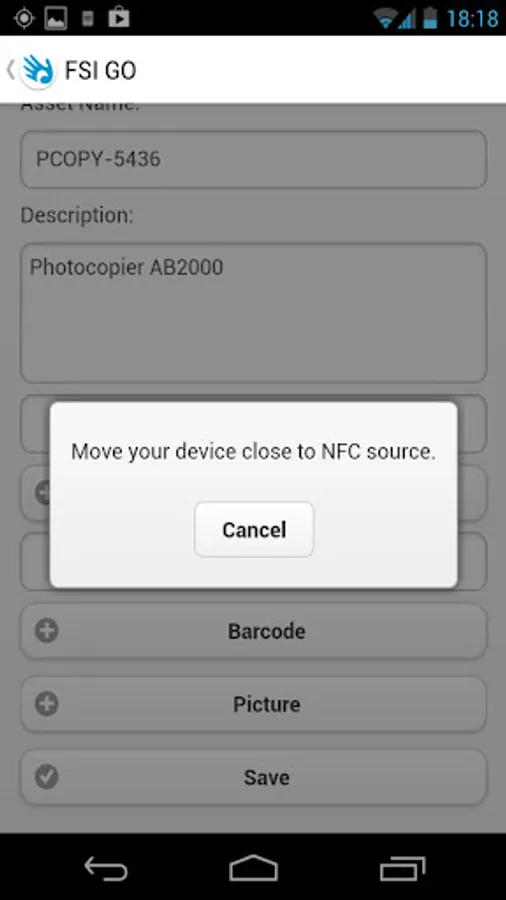The image size is (506, 900).
Task: Focus the PCOPY-5436 asset name field
Action: (x=254, y=159)
